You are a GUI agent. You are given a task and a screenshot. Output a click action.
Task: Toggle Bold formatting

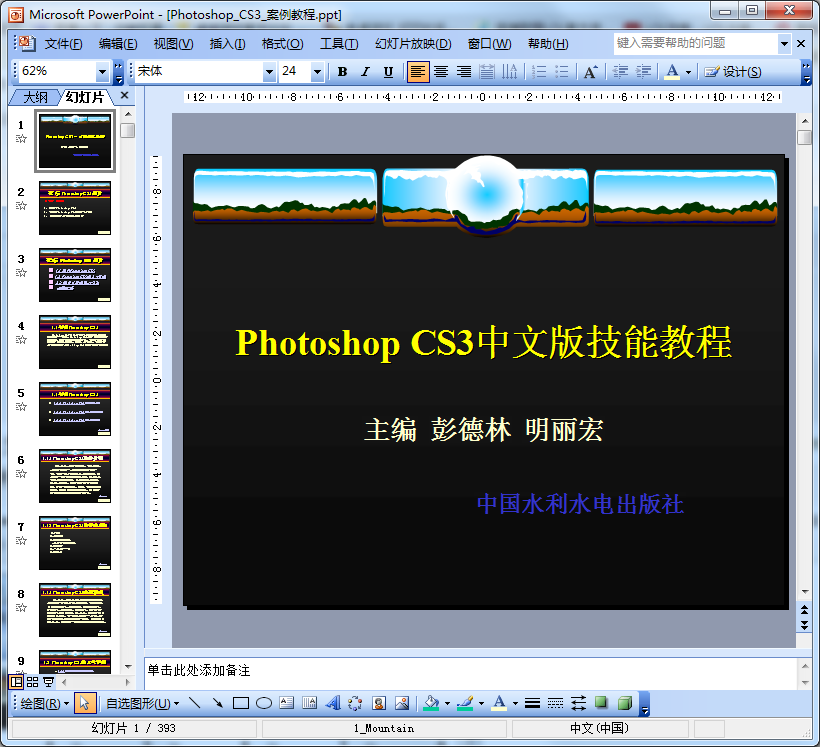[343, 72]
